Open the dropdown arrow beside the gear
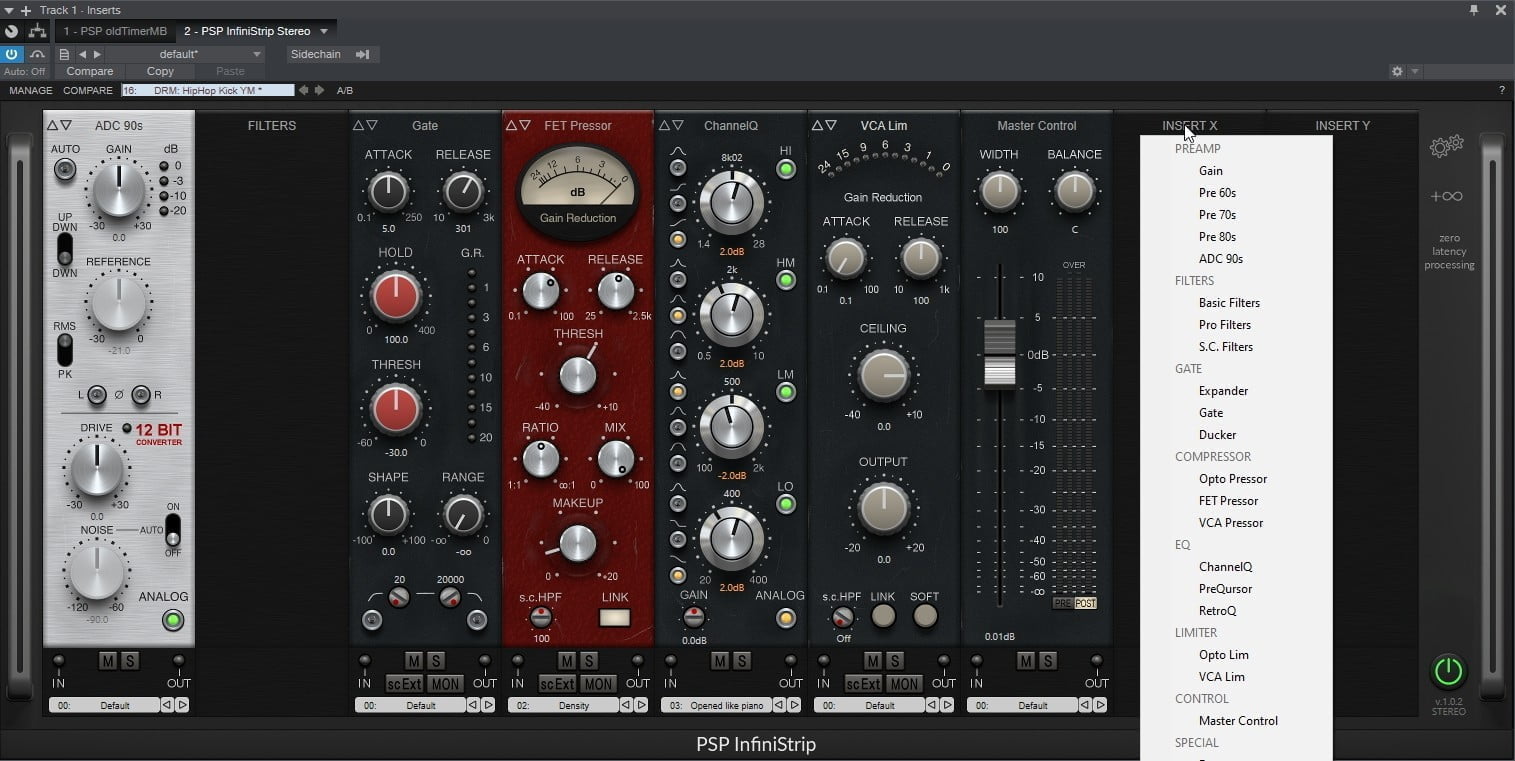 (x=1414, y=72)
